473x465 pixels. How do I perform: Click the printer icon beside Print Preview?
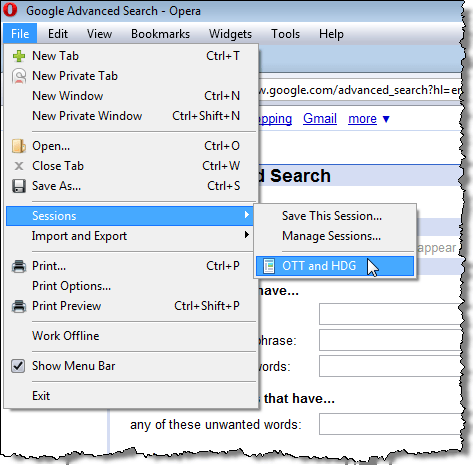click(x=19, y=306)
